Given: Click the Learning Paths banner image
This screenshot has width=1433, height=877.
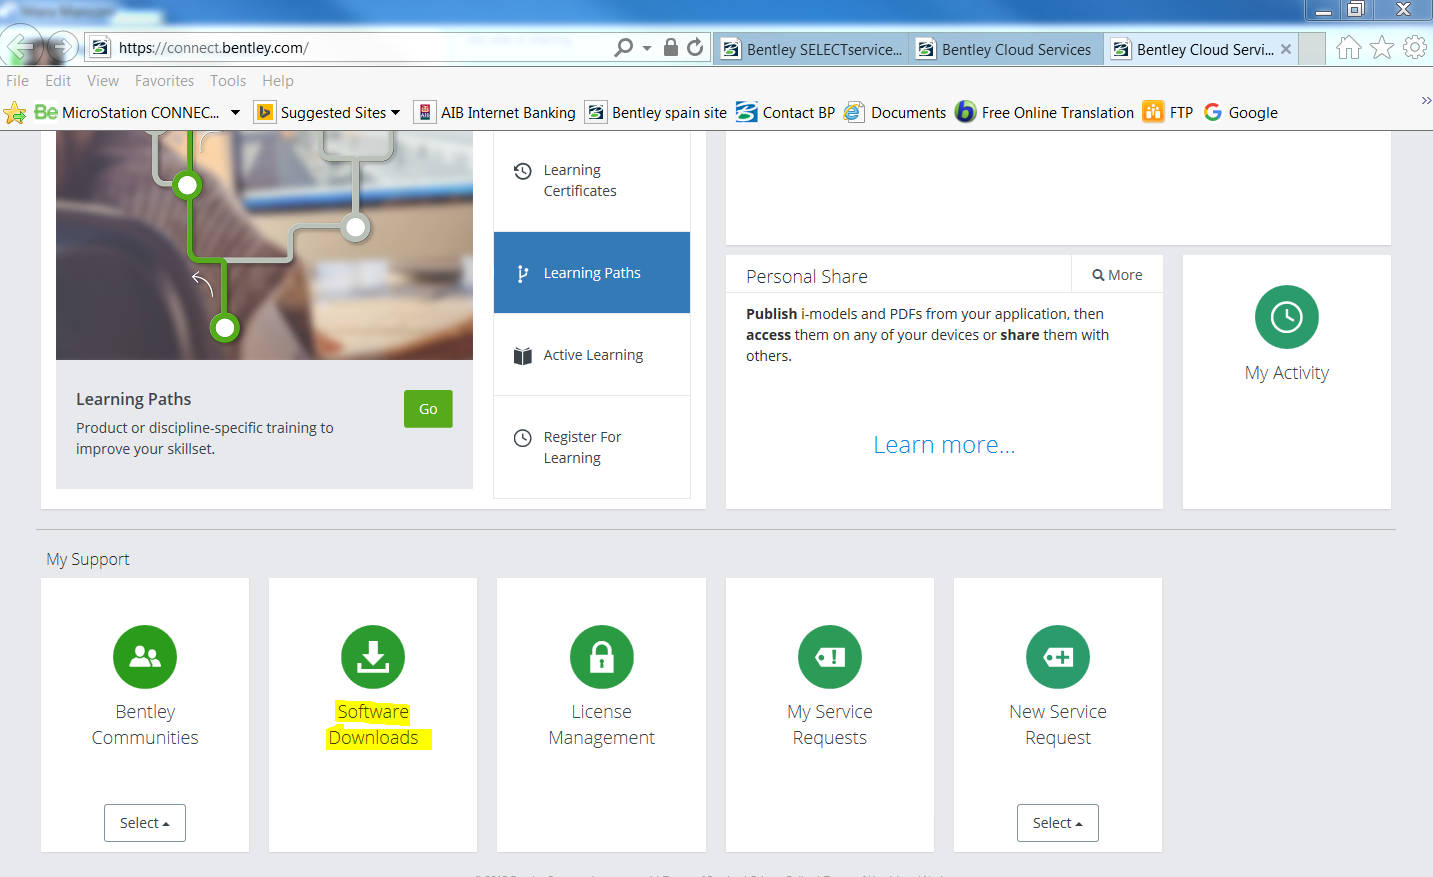Looking at the screenshot, I should 264,245.
